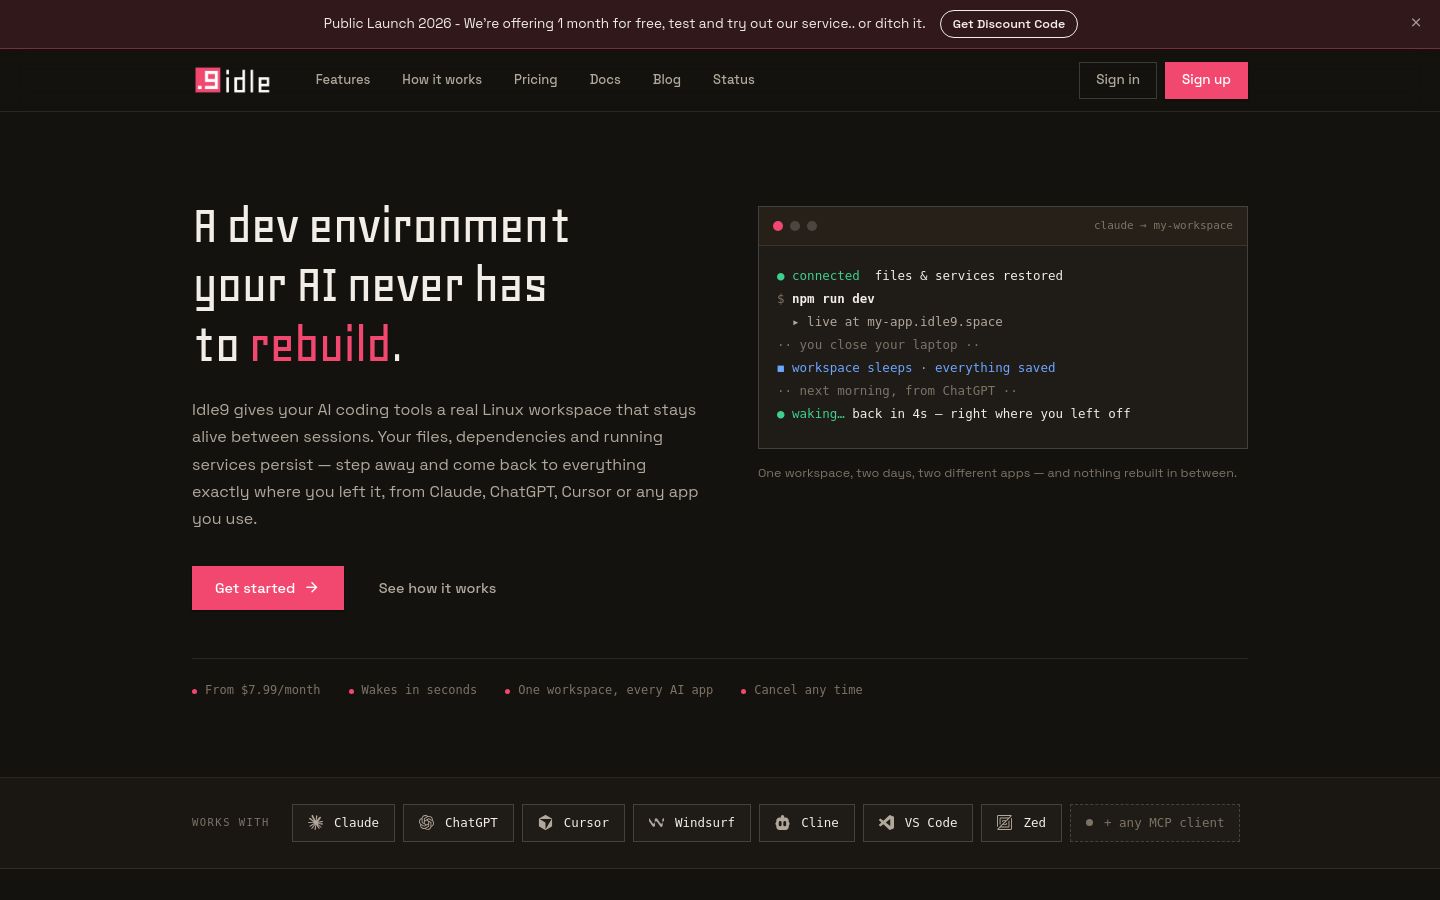Check the Status page link
This screenshot has height=900, width=1440.
coord(734,80)
